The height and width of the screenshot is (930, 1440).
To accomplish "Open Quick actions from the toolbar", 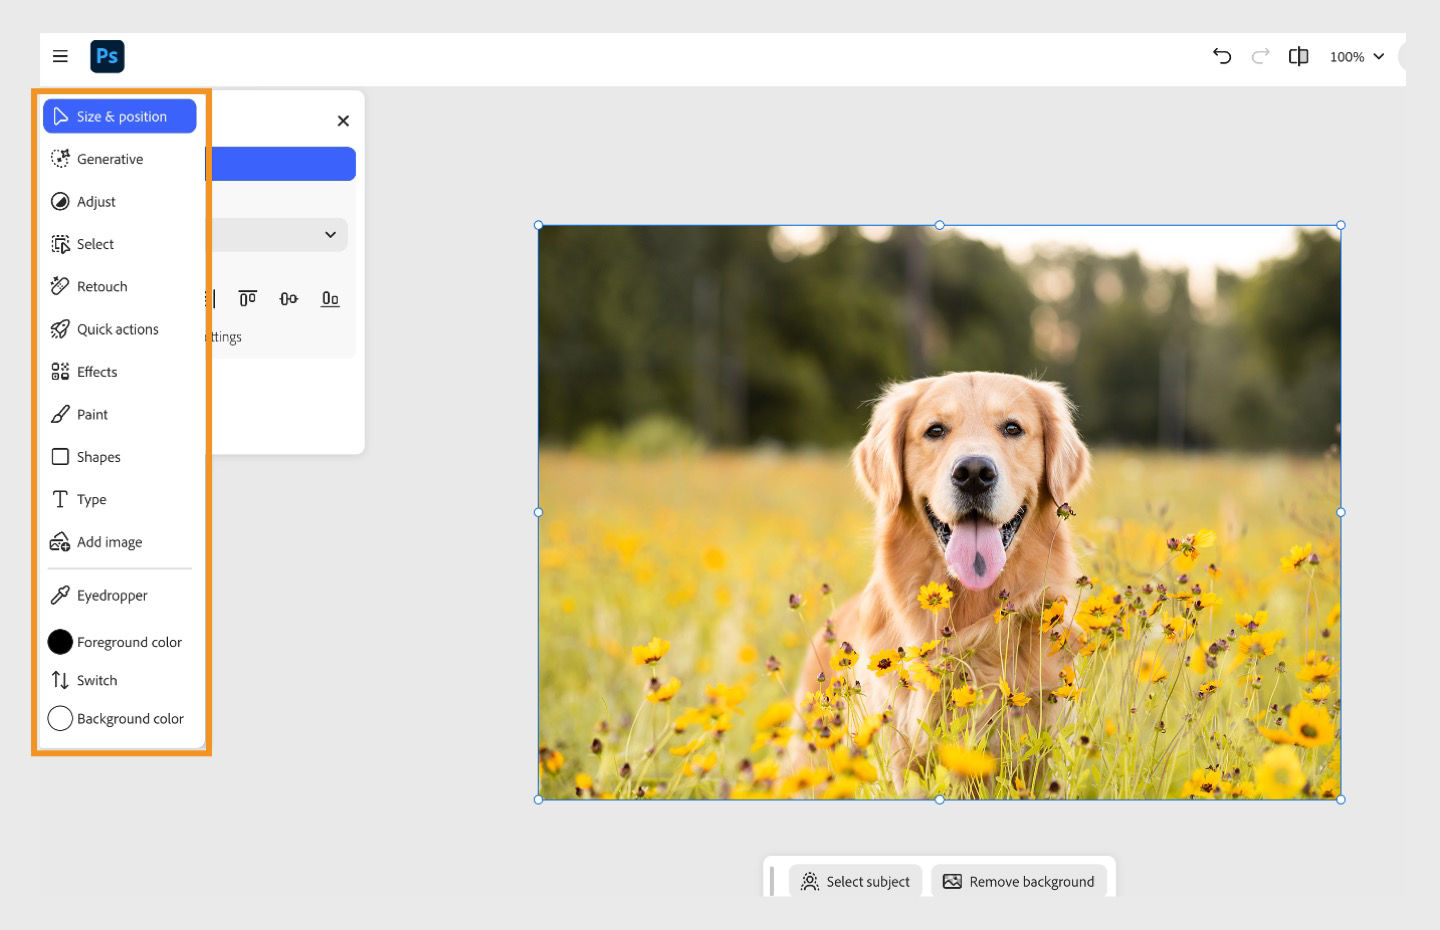I will [117, 329].
